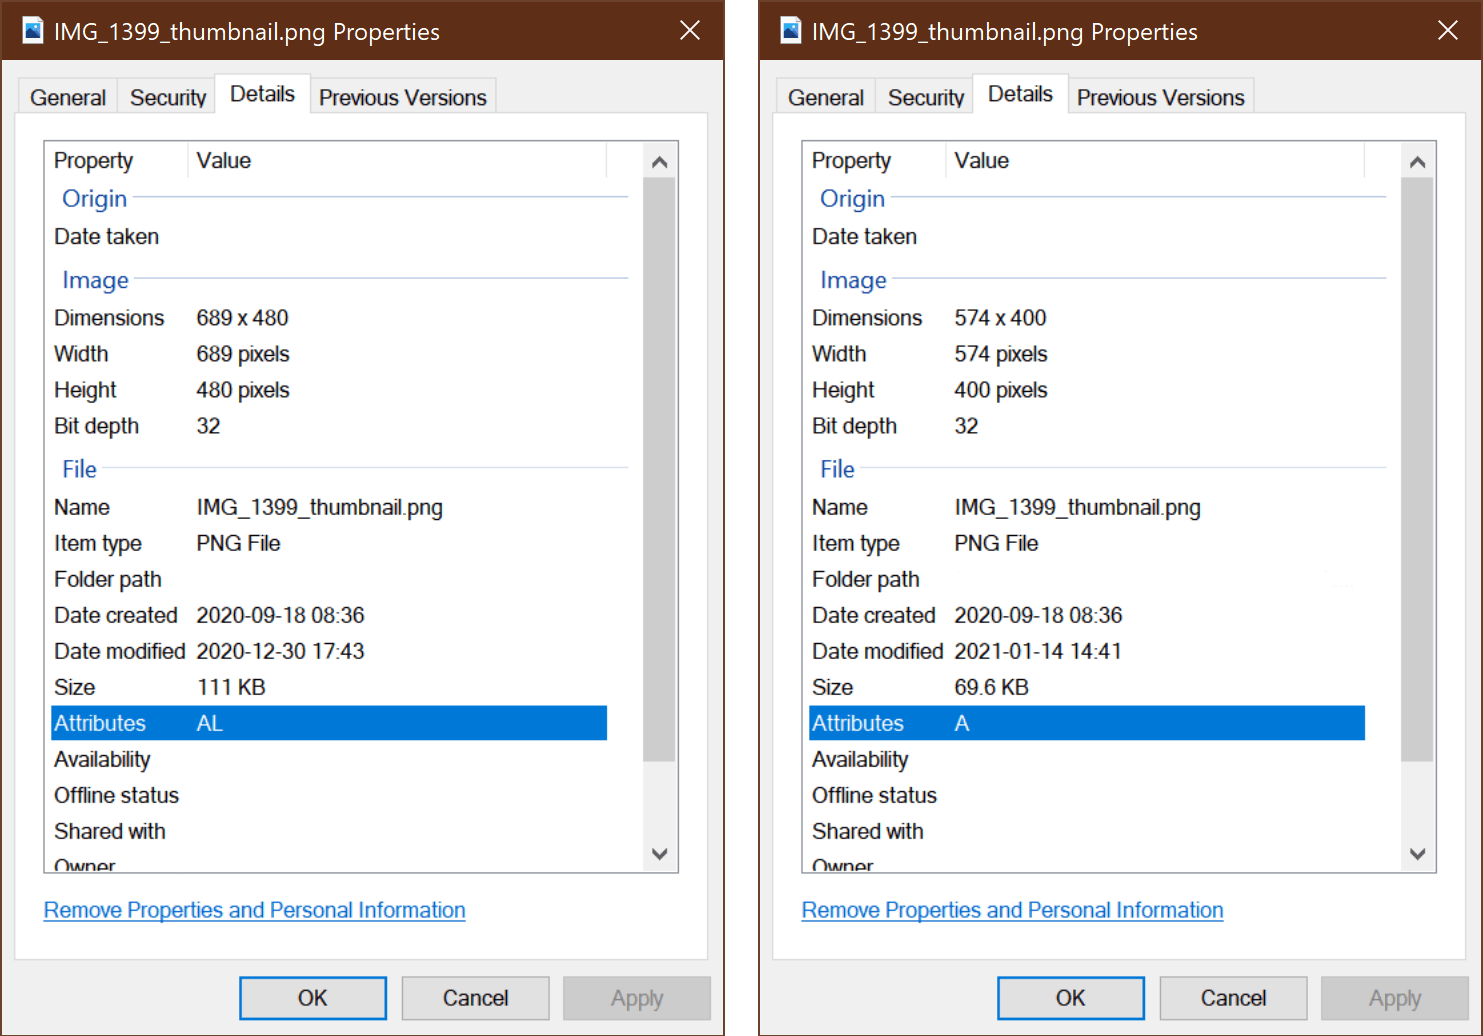Click Remove Properties link in left dialog

coord(254,910)
